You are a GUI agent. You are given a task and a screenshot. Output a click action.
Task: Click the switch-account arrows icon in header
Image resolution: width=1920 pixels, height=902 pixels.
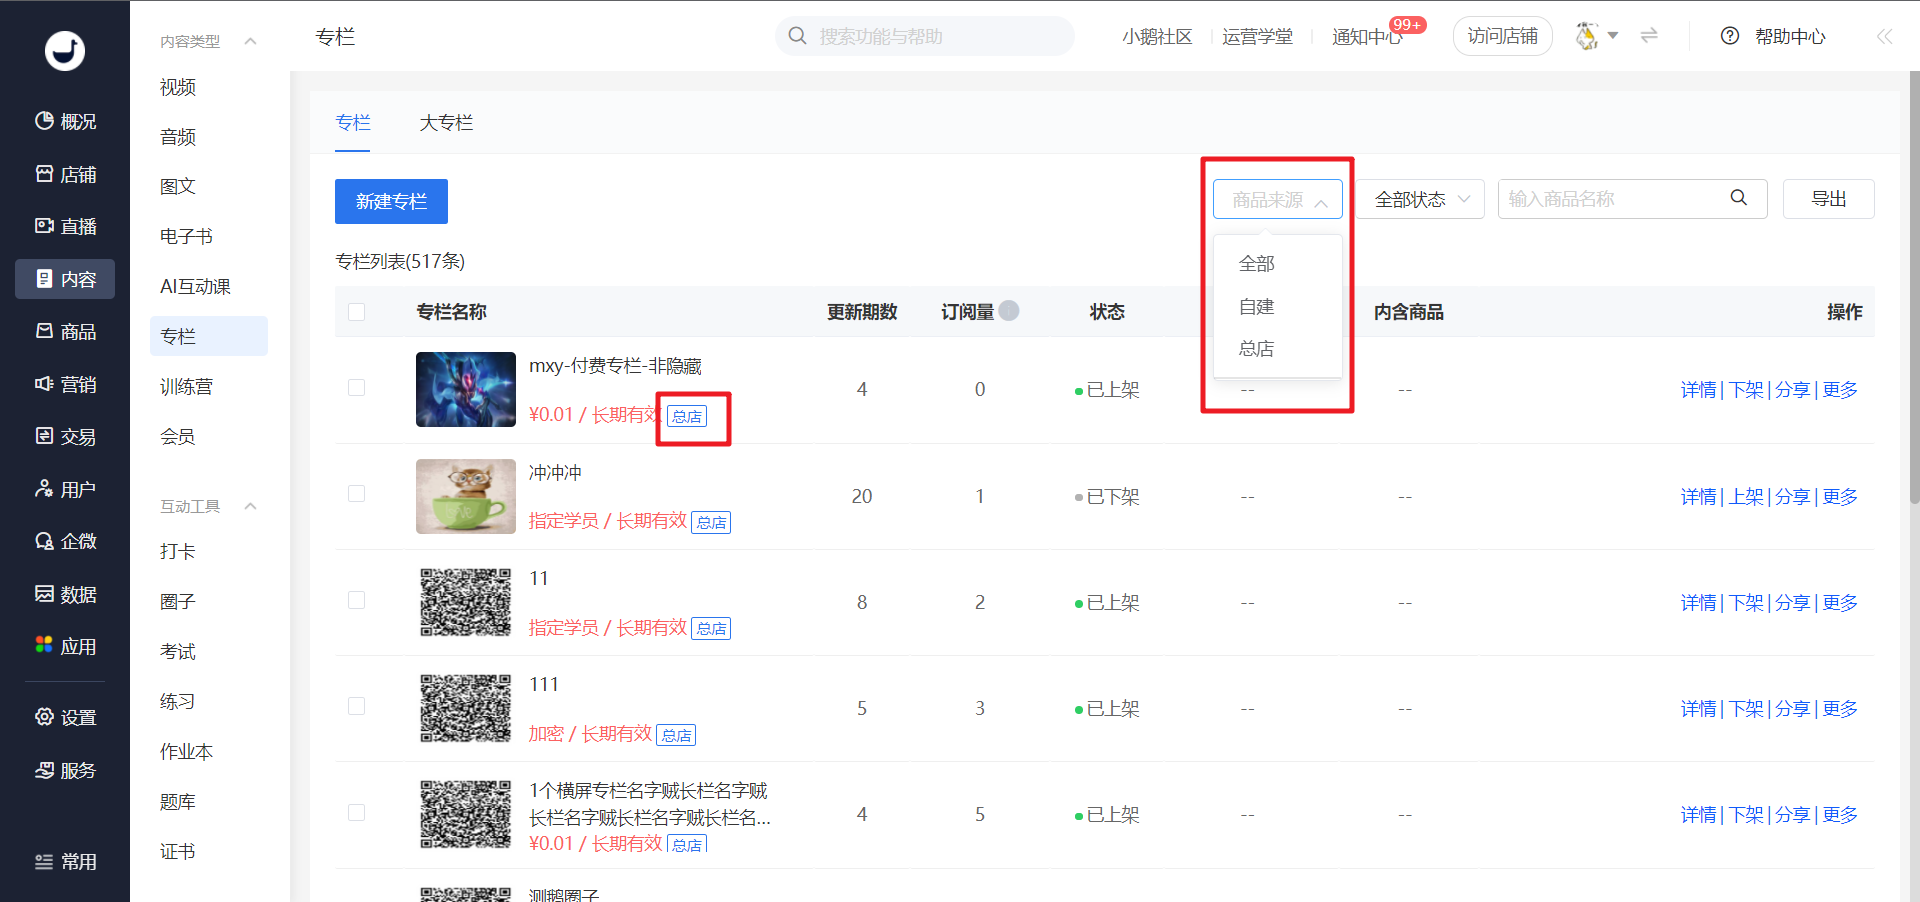(1649, 36)
